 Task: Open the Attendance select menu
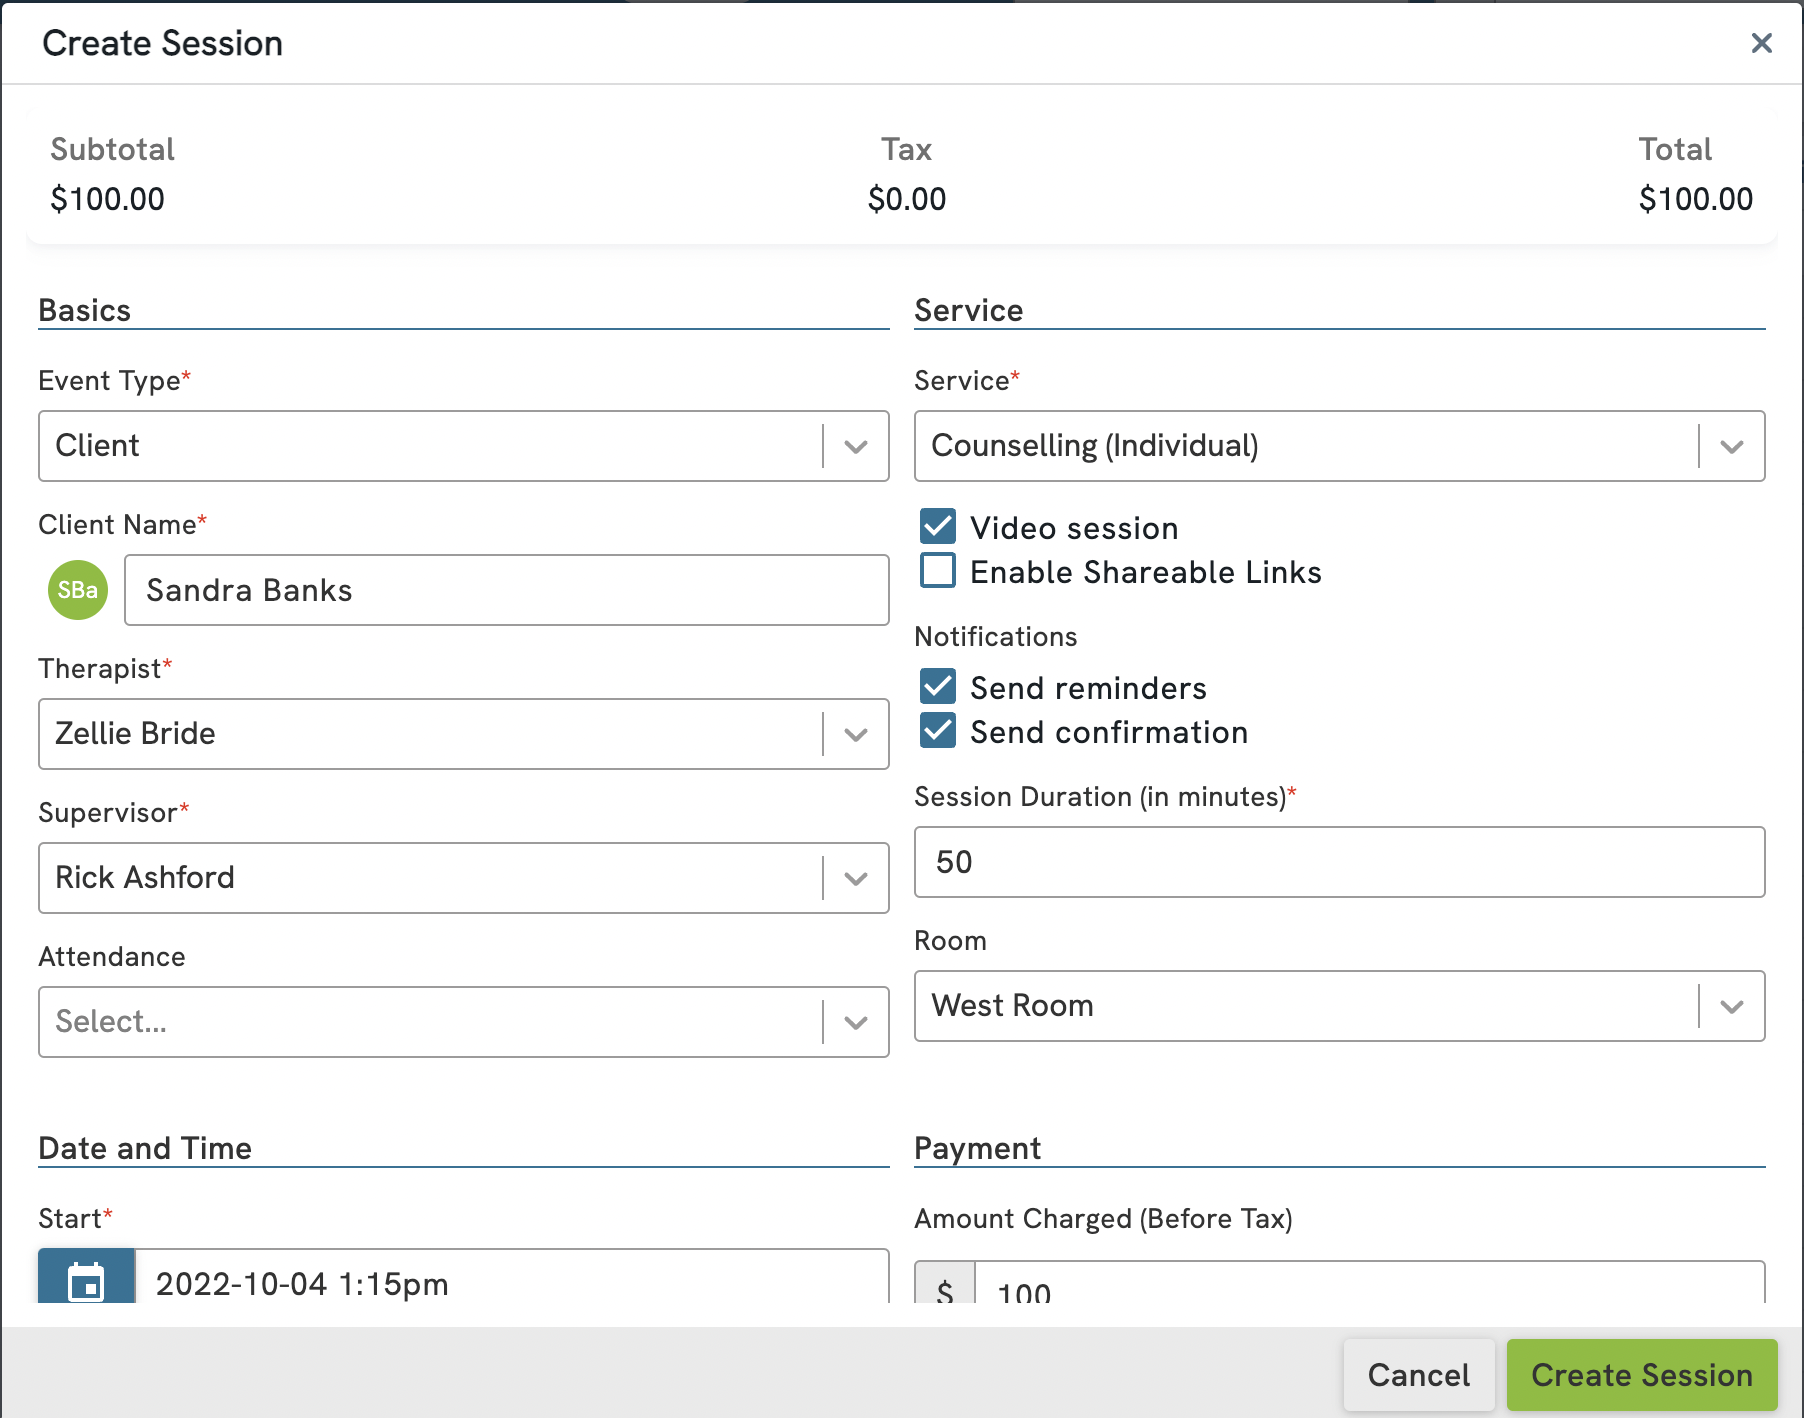pyautogui.click(x=854, y=1021)
